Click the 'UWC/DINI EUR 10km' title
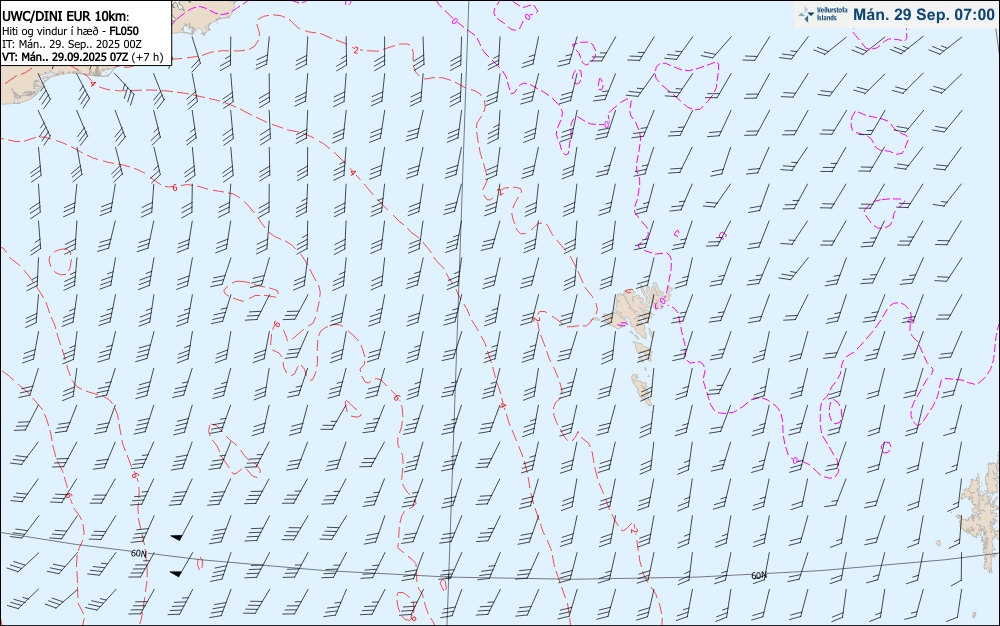 coord(65,17)
